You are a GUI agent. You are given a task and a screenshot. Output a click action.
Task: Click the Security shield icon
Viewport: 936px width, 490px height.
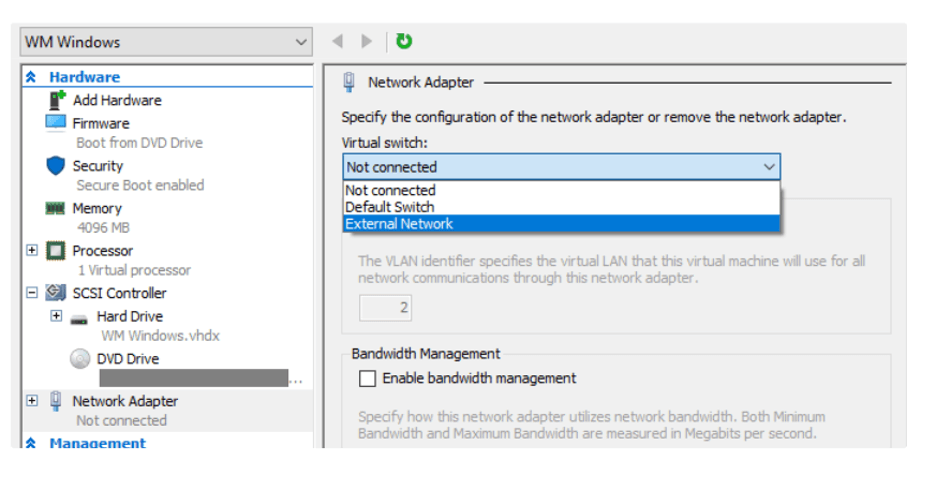coord(56,166)
